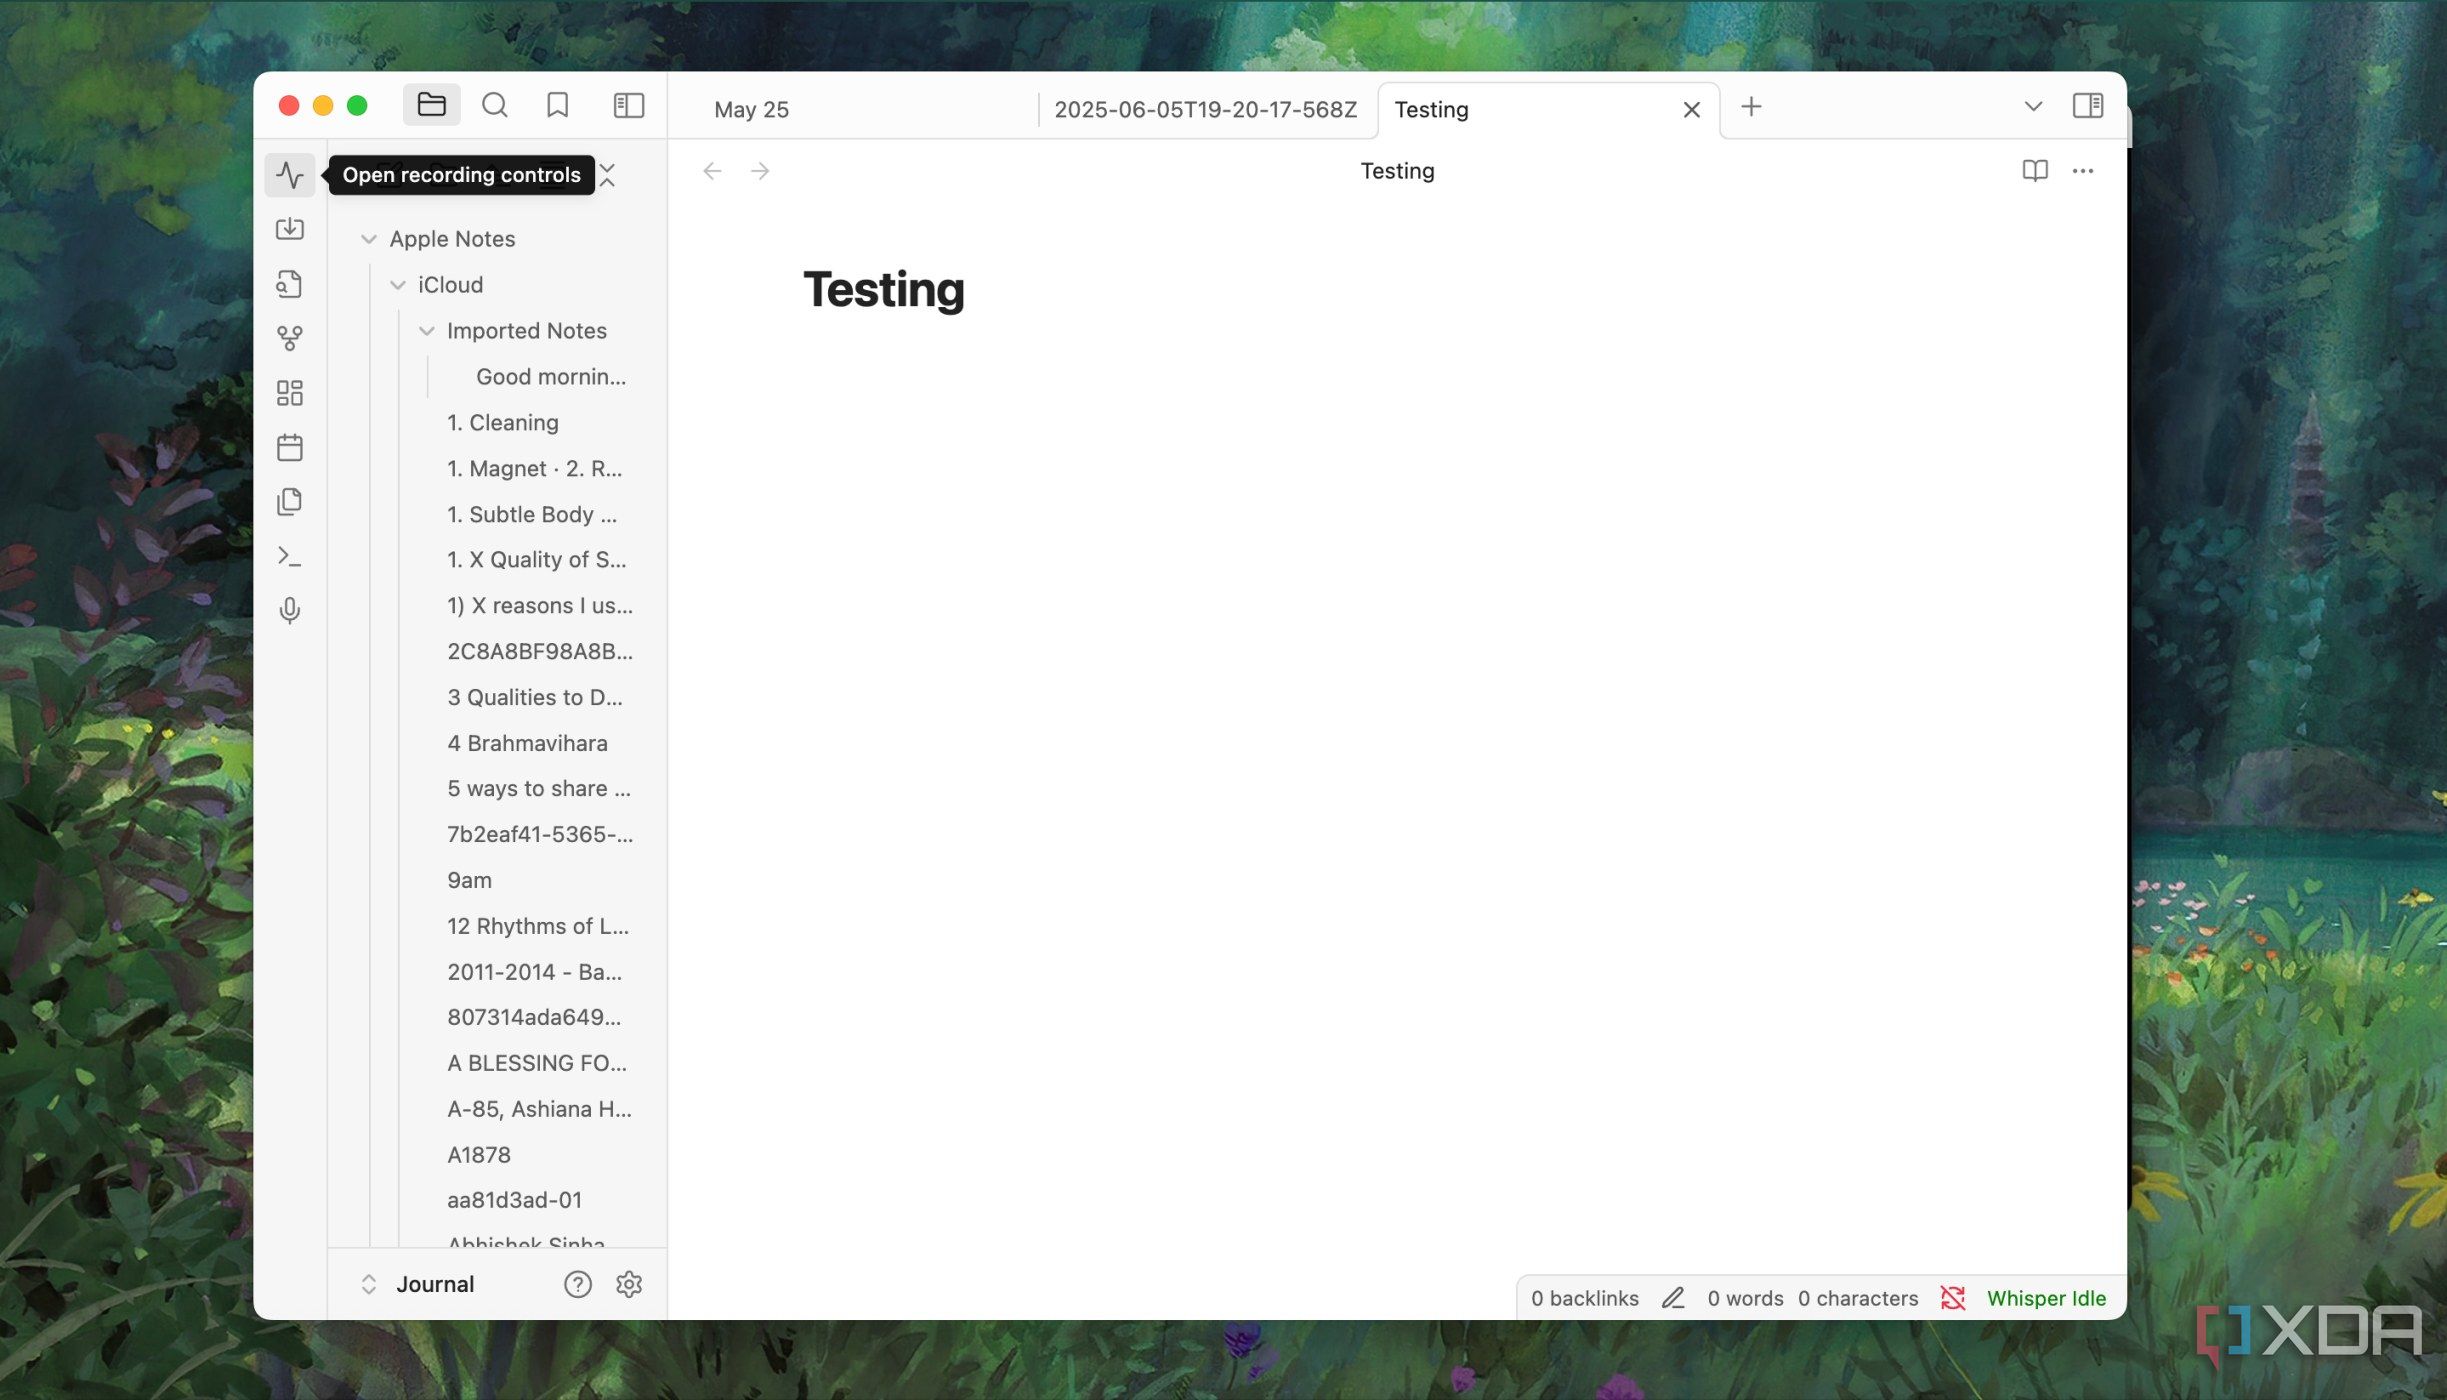
Task: Select the Testing tab
Action: (1432, 110)
